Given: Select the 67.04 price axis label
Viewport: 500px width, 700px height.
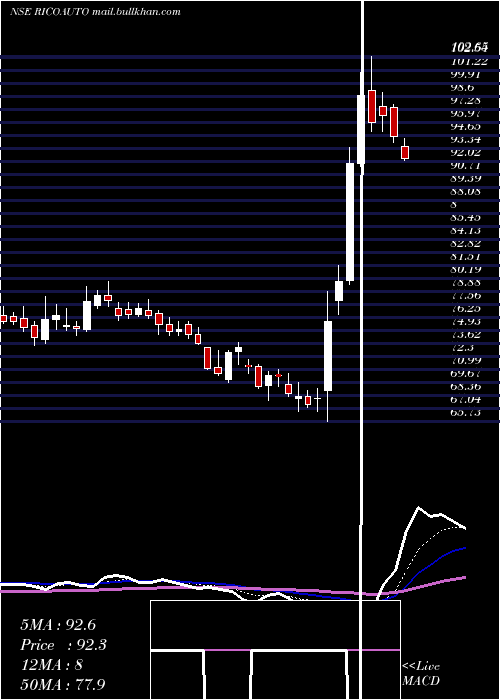Looking at the screenshot, I should click(467, 399).
